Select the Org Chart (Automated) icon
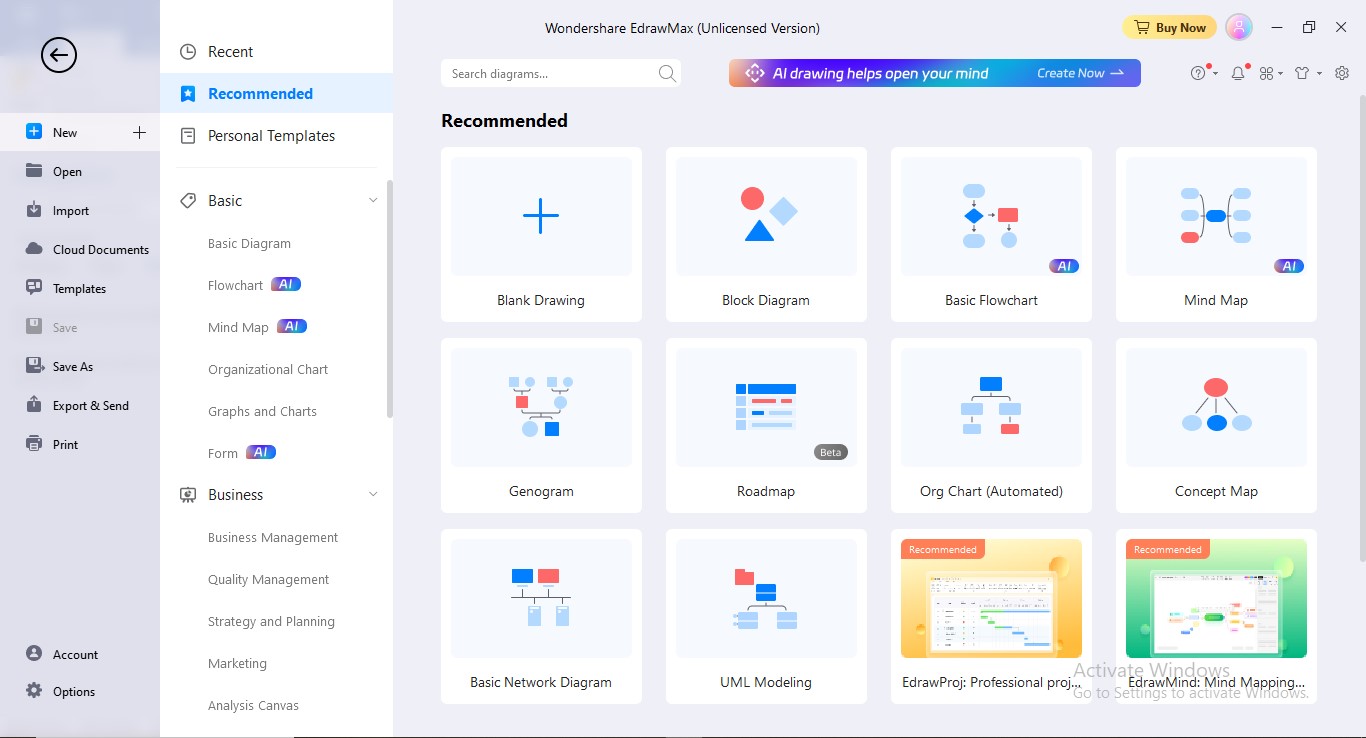This screenshot has width=1366, height=738. coord(991,407)
